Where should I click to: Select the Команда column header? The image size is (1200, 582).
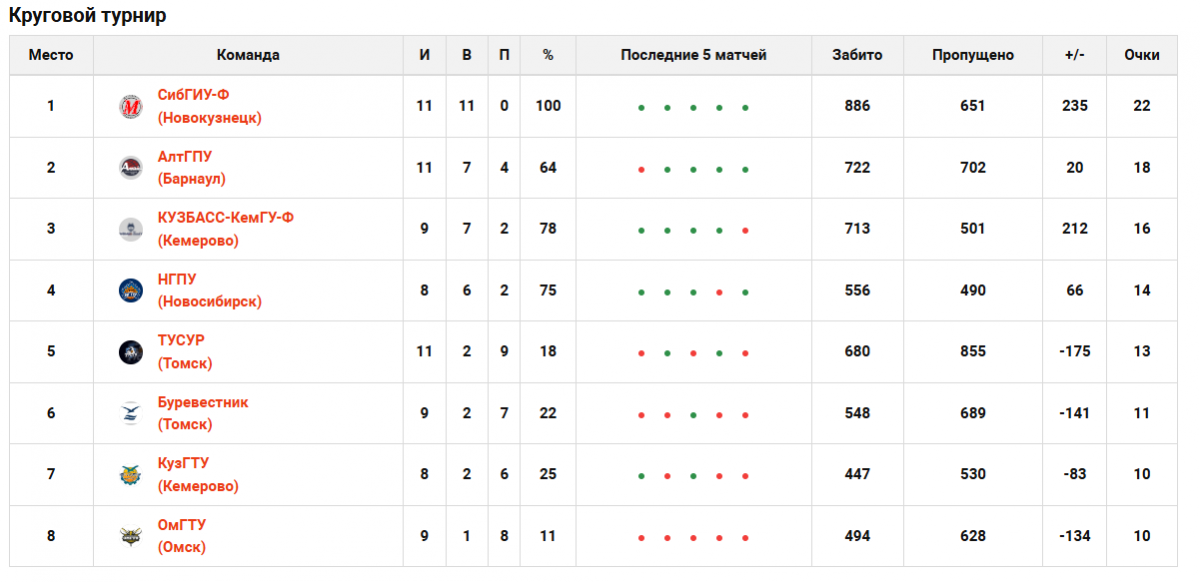[x=248, y=55]
